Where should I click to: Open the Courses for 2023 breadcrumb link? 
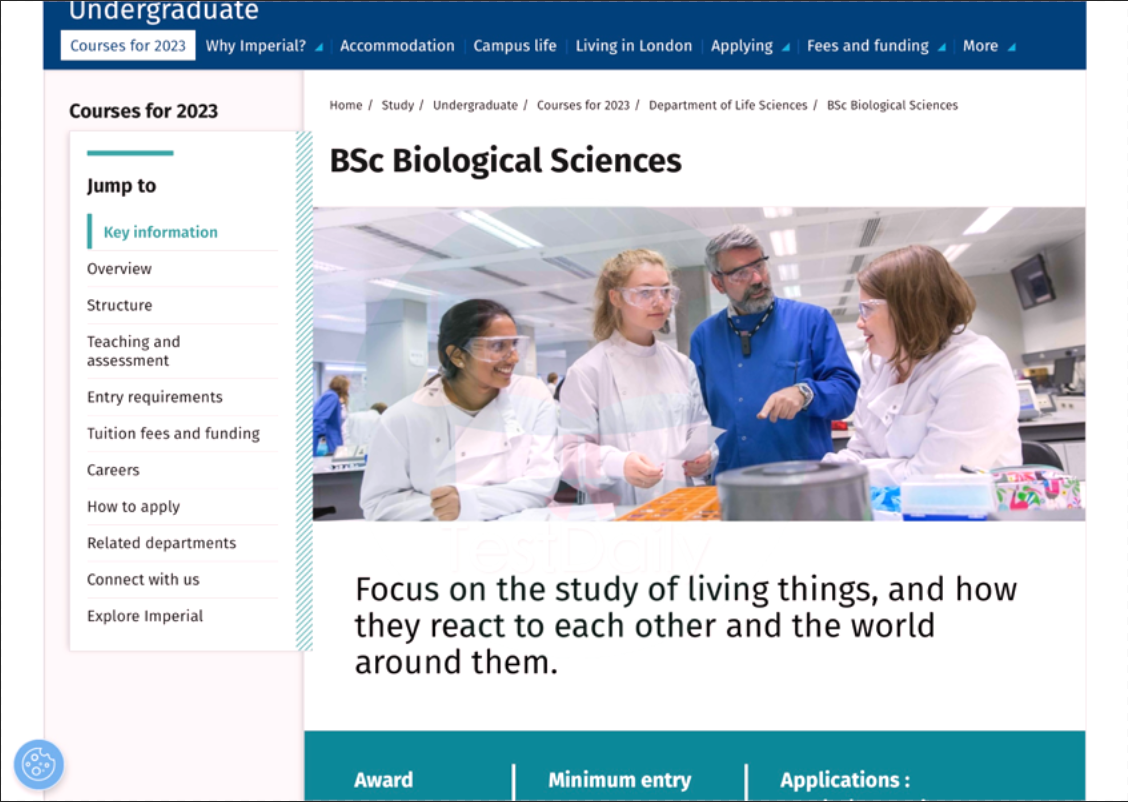point(583,105)
